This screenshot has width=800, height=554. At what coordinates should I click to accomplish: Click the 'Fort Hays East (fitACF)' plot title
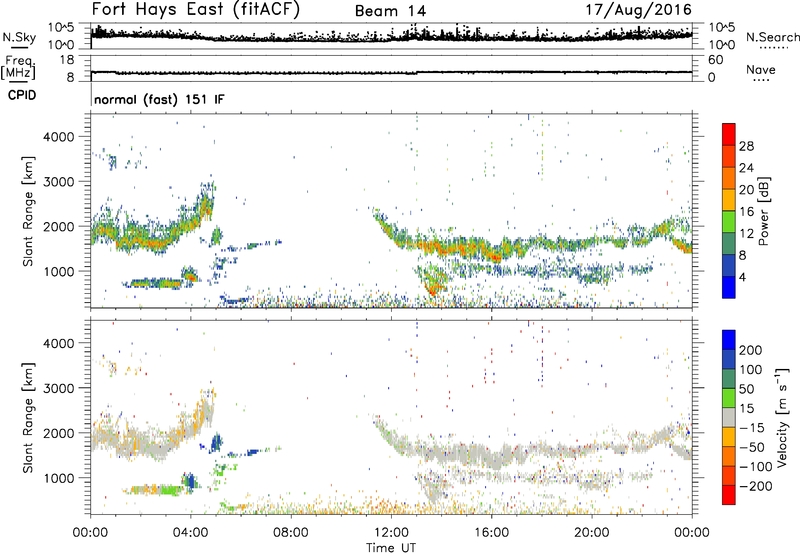[x=196, y=9]
